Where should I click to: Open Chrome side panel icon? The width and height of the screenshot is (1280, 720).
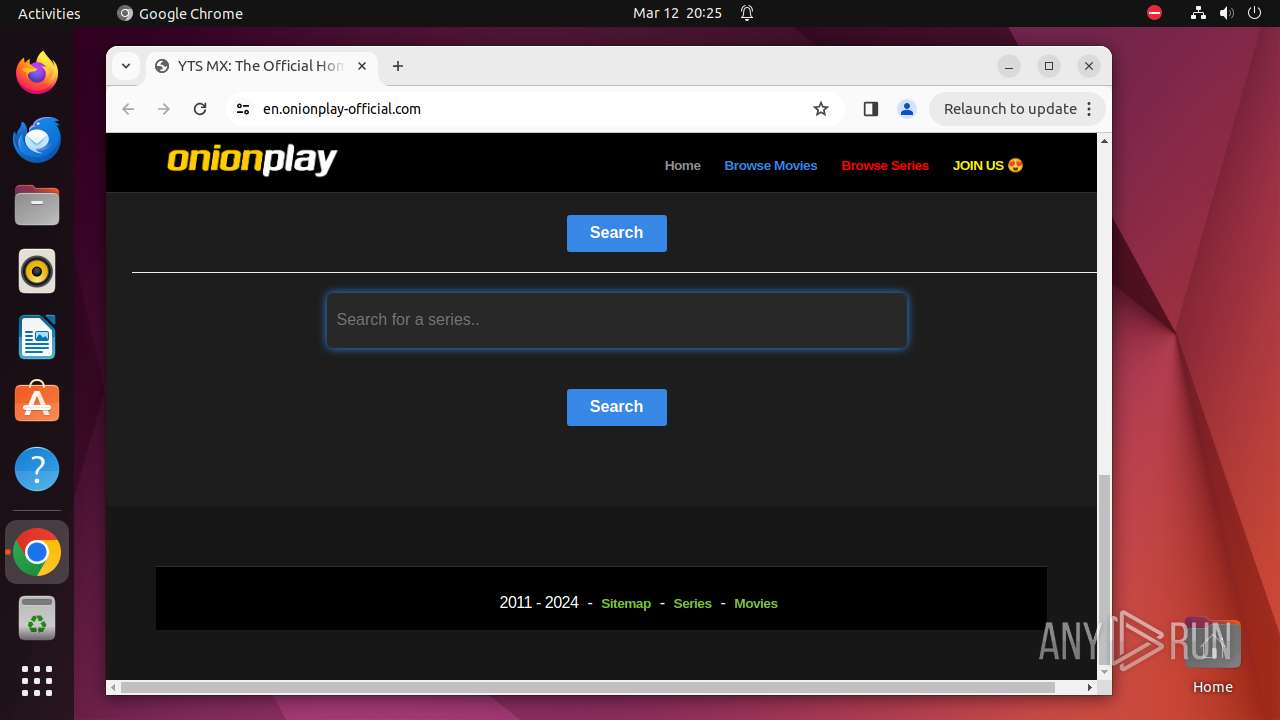(x=870, y=109)
